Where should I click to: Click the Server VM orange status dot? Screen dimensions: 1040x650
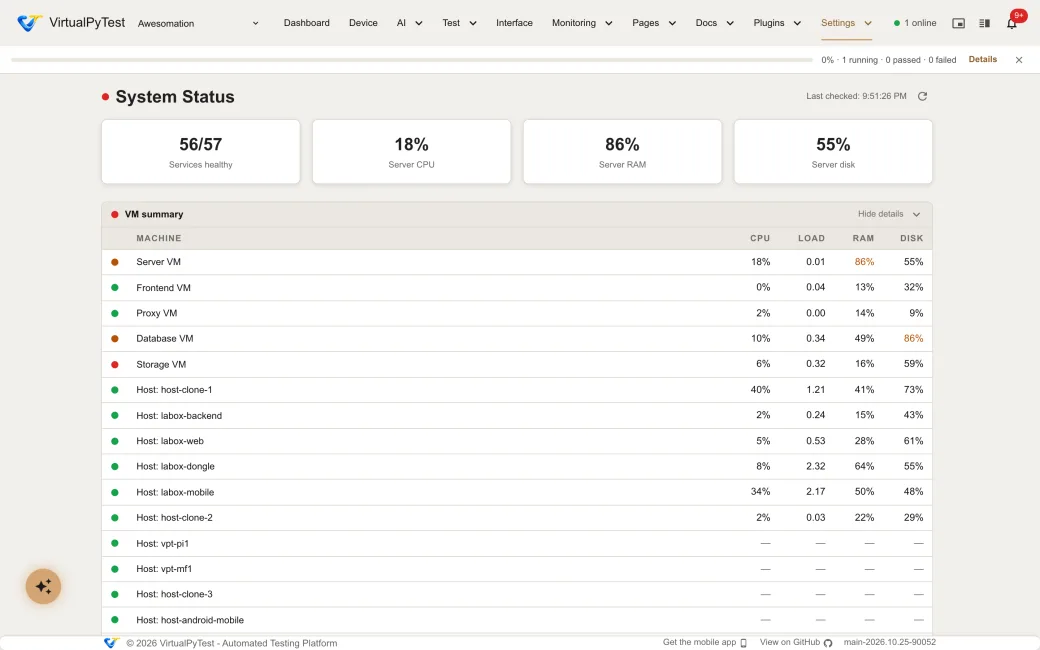pyautogui.click(x=115, y=262)
